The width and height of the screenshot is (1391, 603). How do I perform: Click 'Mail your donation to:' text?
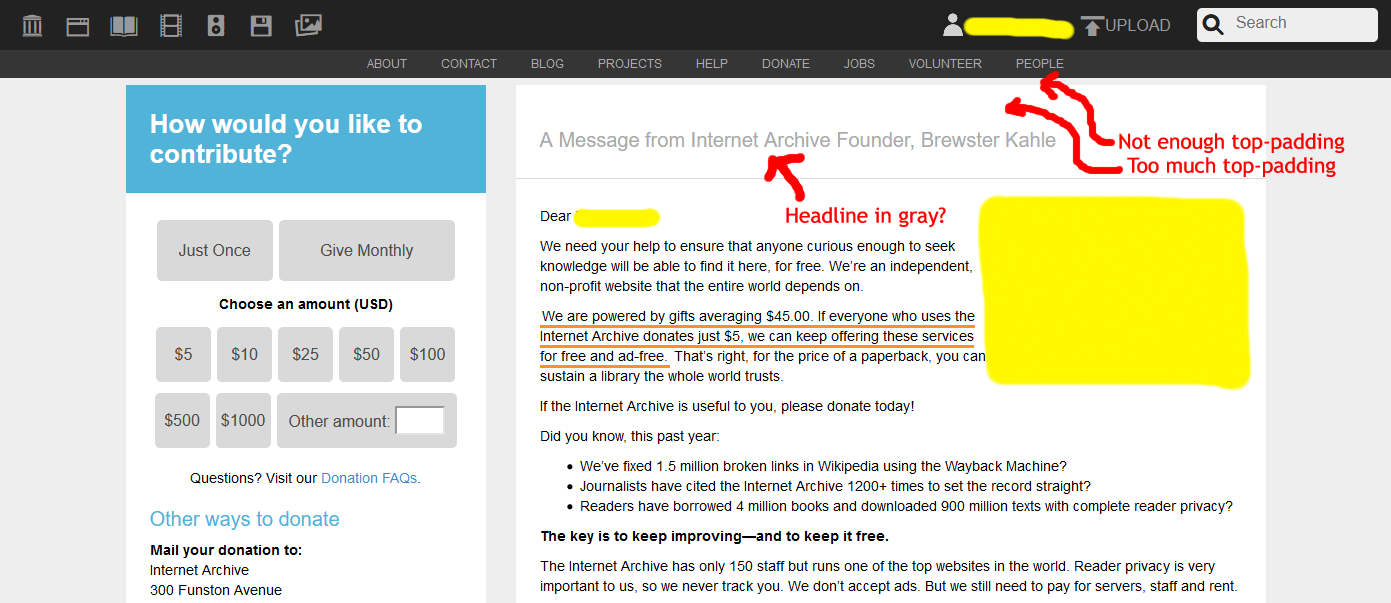click(226, 550)
